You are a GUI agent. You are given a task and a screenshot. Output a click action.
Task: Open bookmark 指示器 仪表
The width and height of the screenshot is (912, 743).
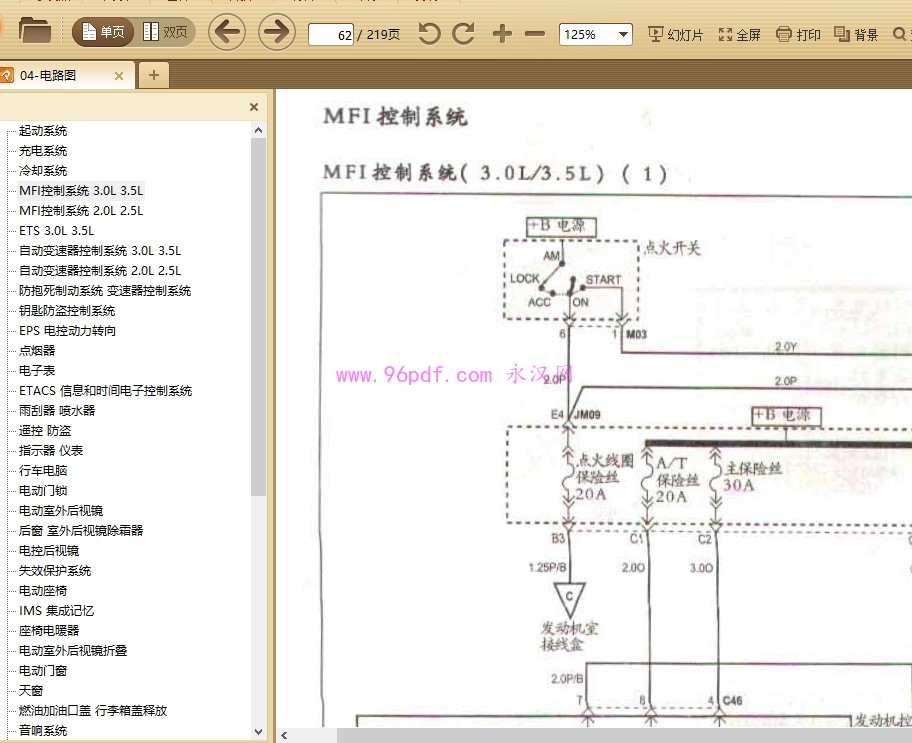[51, 450]
